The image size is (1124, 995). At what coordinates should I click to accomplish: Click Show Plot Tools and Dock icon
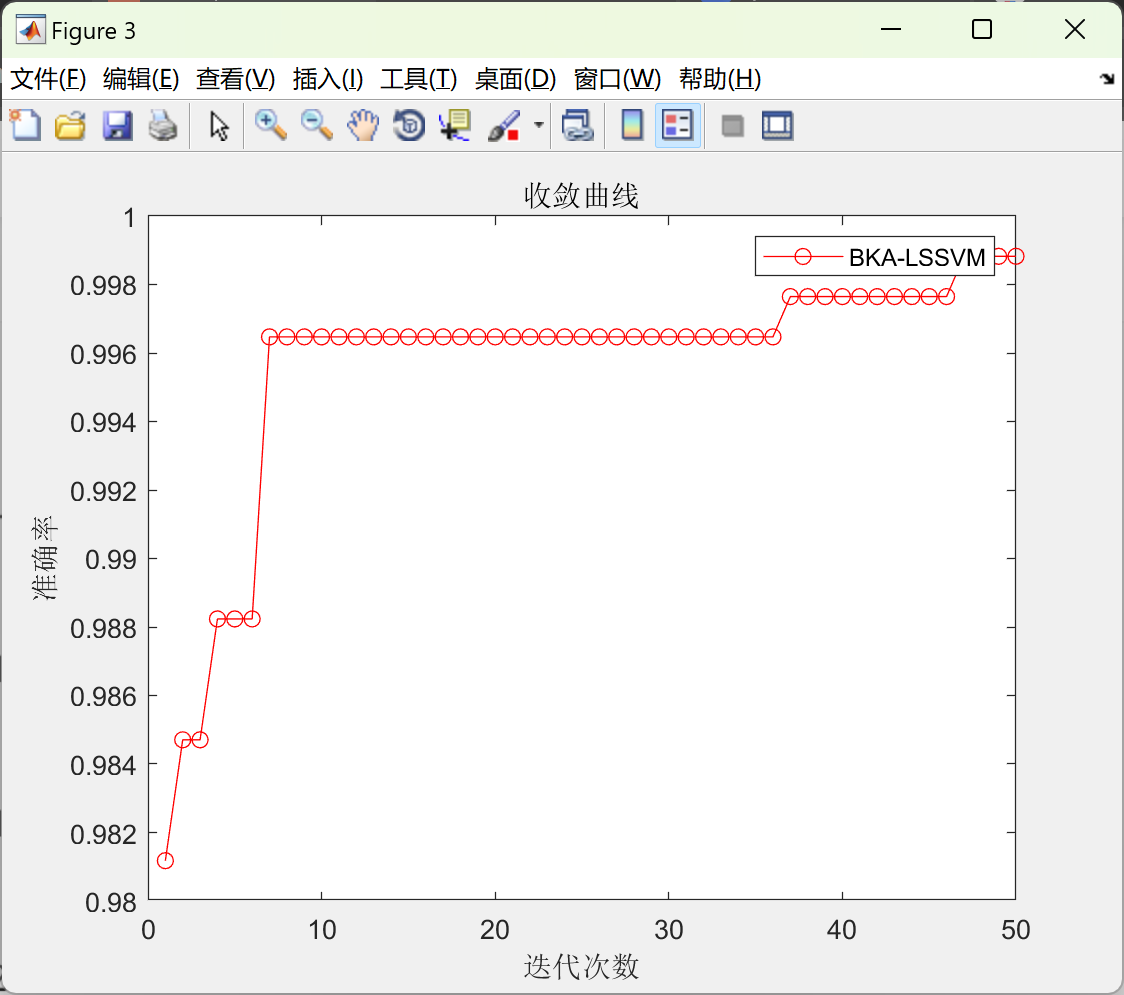pyautogui.click(x=777, y=125)
